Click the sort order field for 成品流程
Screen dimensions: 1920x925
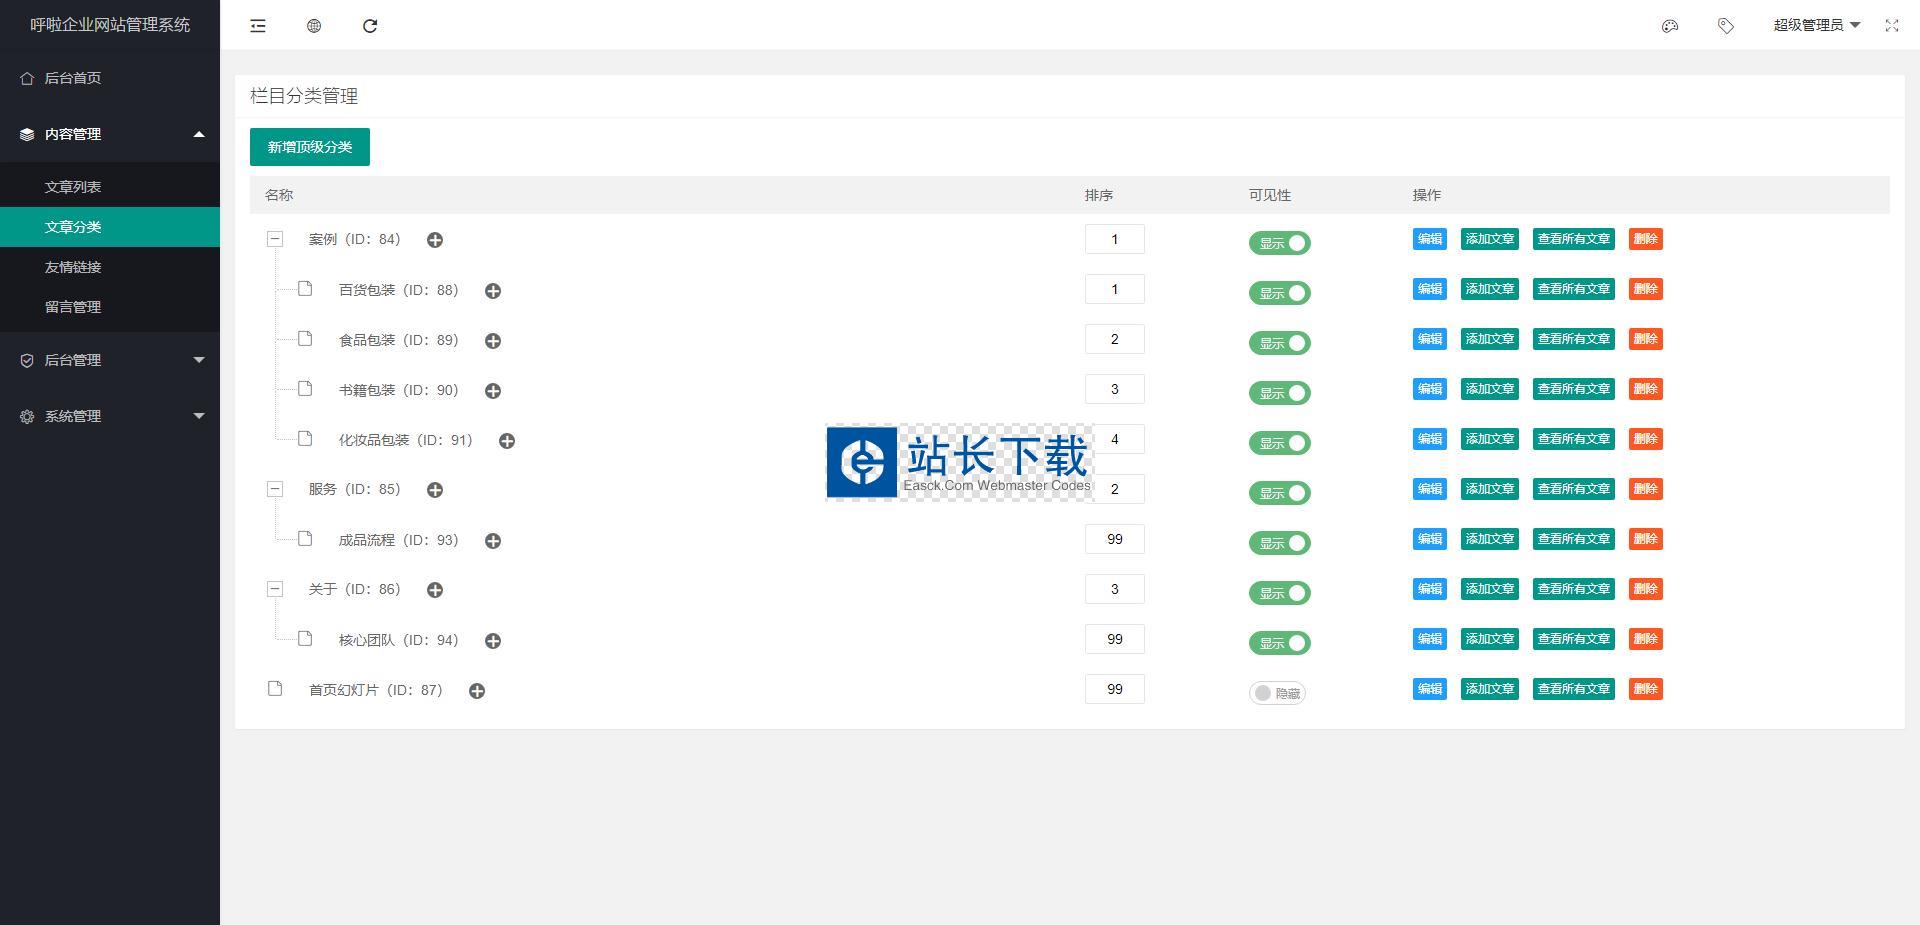[1114, 539]
